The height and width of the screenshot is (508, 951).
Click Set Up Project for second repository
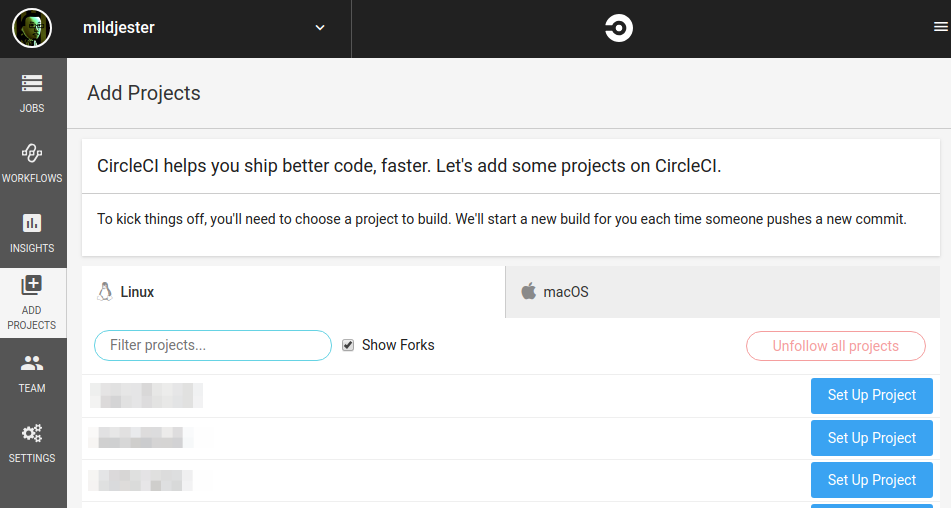tap(872, 438)
